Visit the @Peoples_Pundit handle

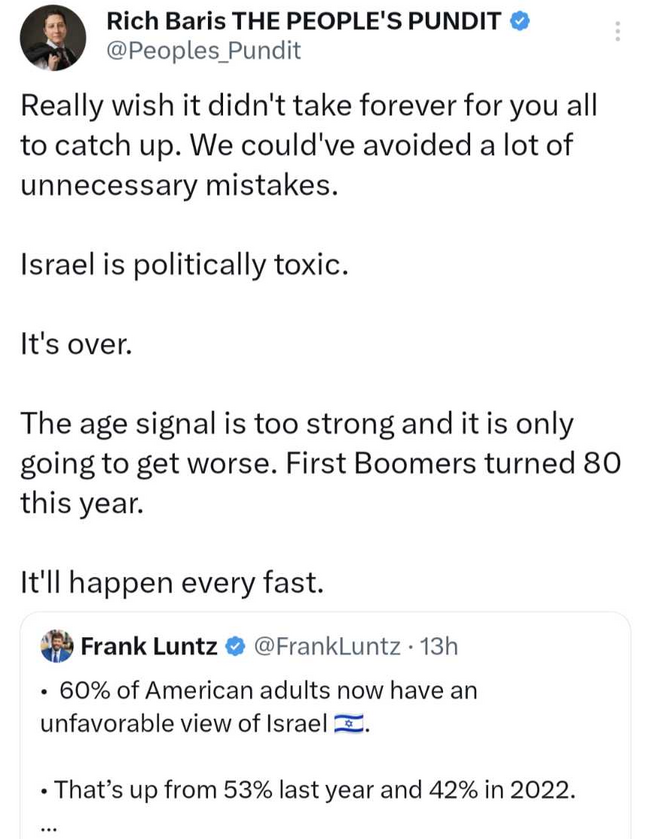[203, 50]
